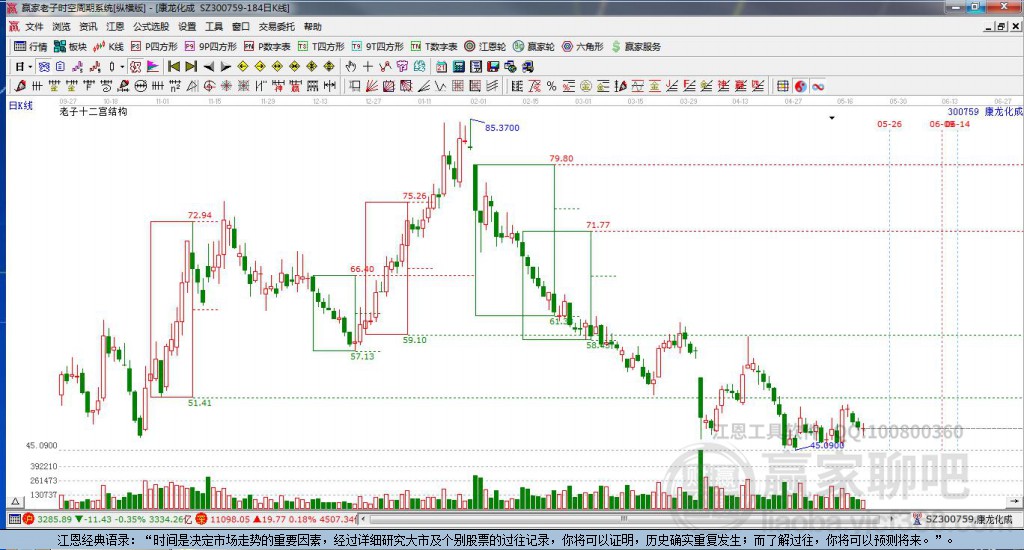Click the black right arrow icon

coord(225,67)
